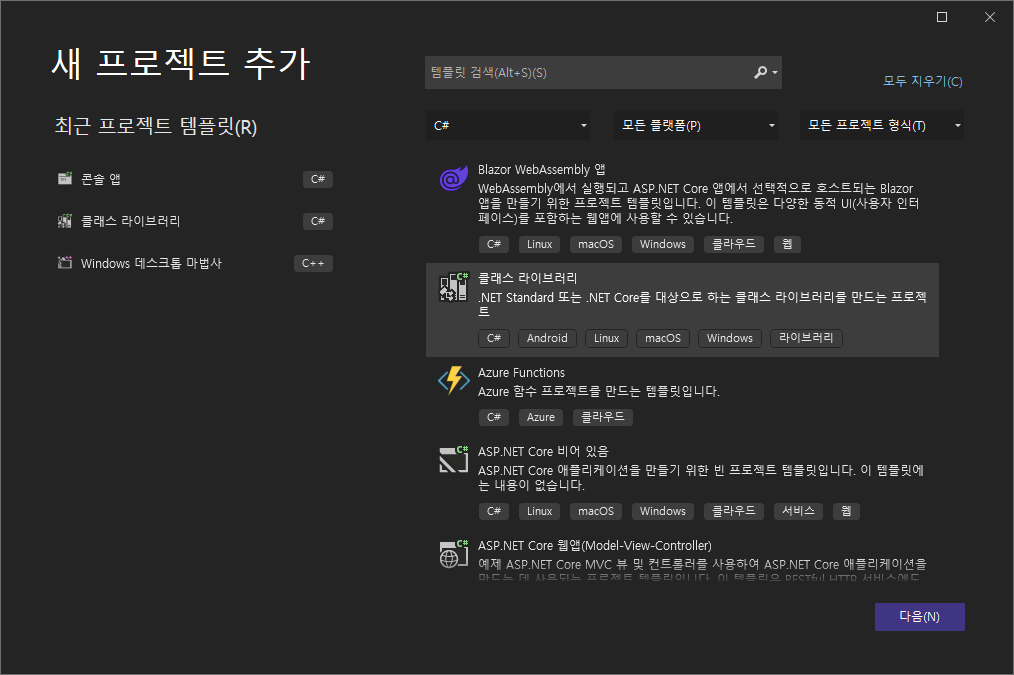Click the search magnifier icon

coord(760,72)
